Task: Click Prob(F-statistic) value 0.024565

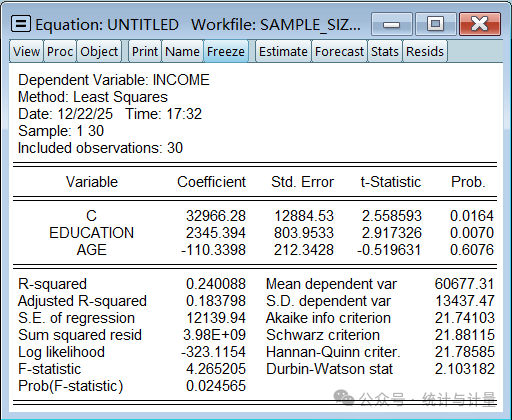Action: point(216,386)
